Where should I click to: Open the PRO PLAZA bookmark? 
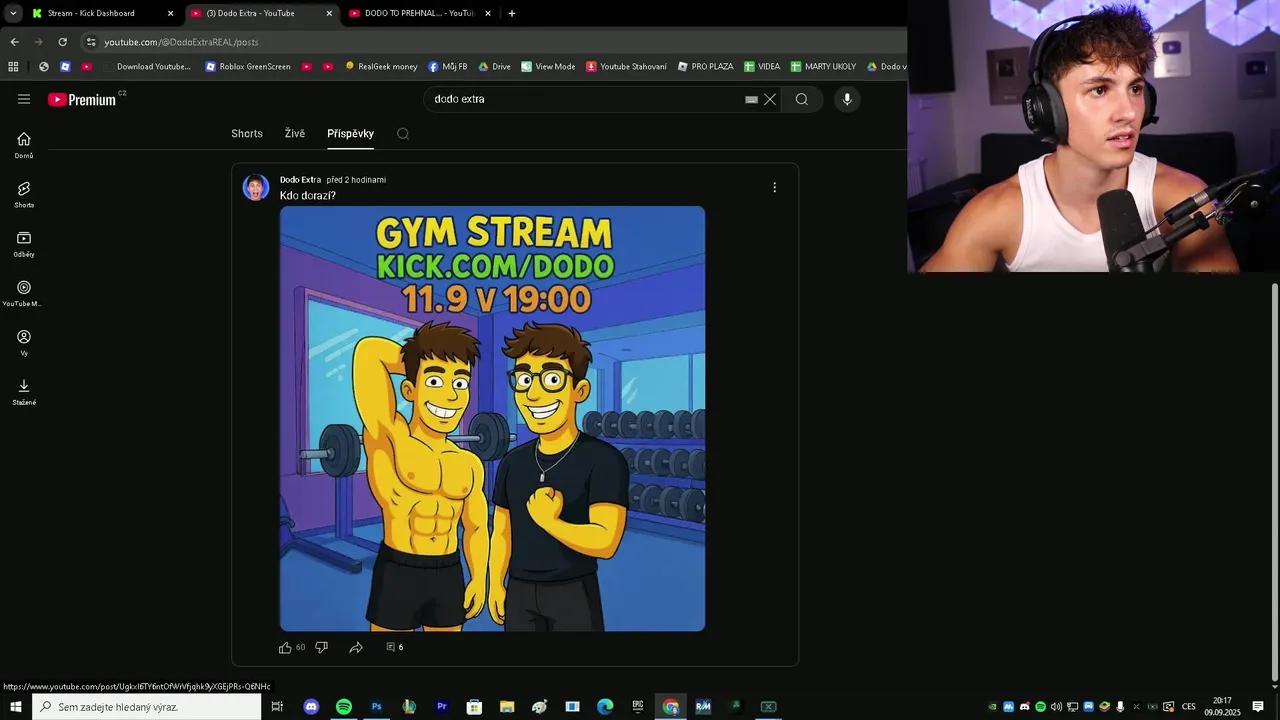(x=705, y=67)
